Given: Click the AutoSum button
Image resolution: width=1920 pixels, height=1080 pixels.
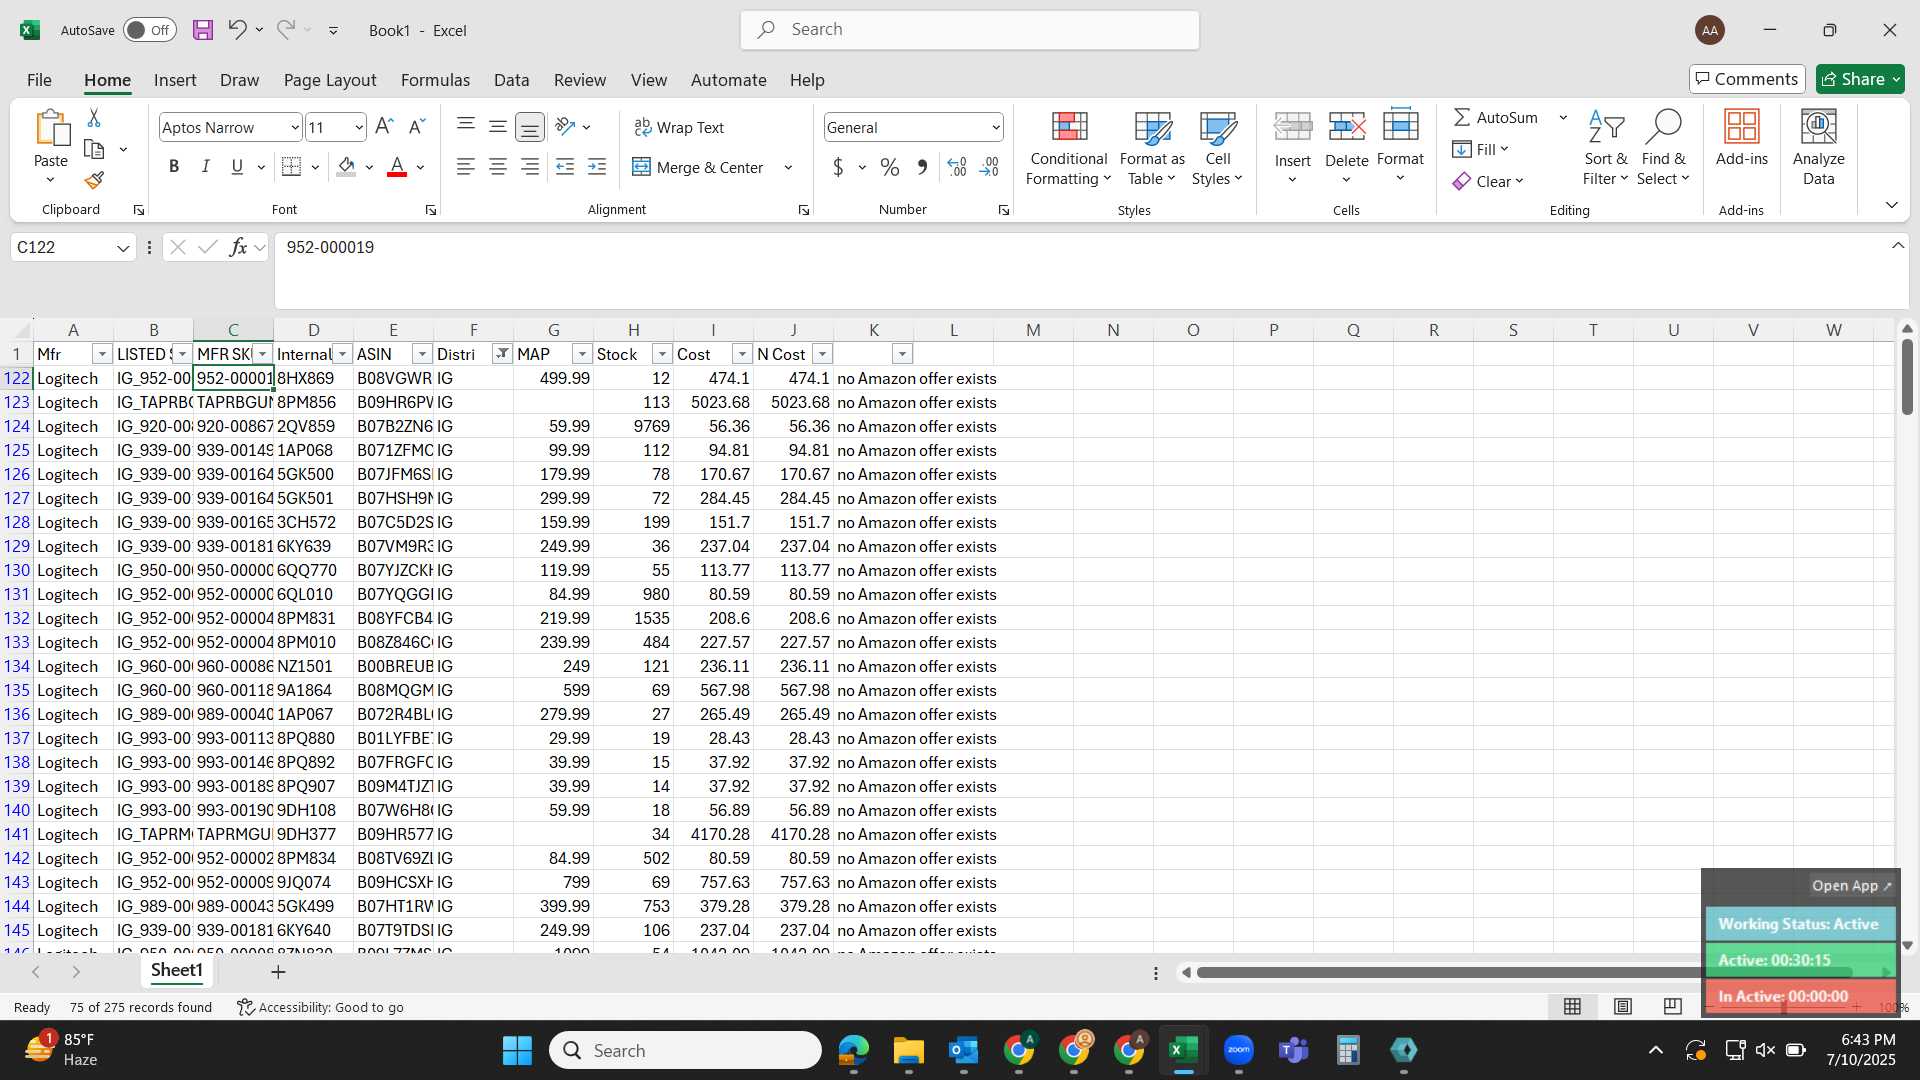Looking at the screenshot, I should [1496, 117].
